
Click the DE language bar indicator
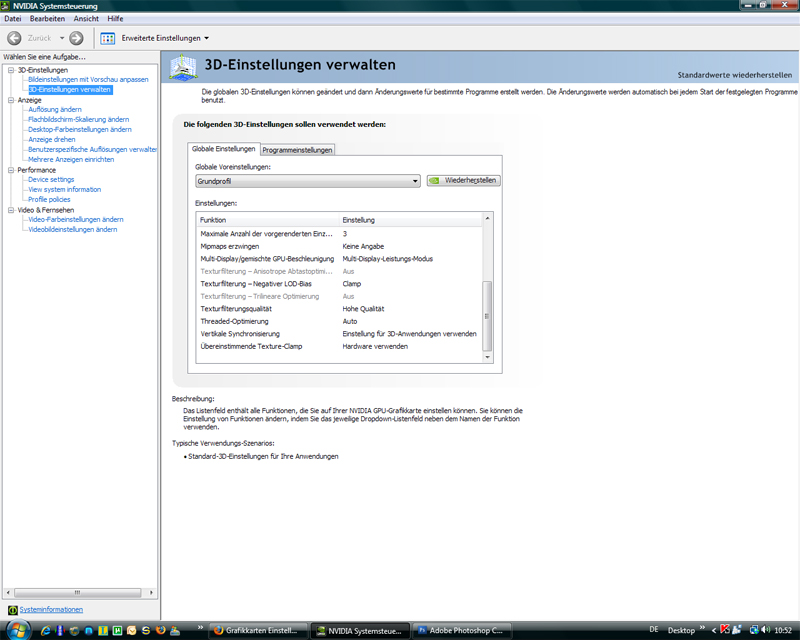pos(654,630)
